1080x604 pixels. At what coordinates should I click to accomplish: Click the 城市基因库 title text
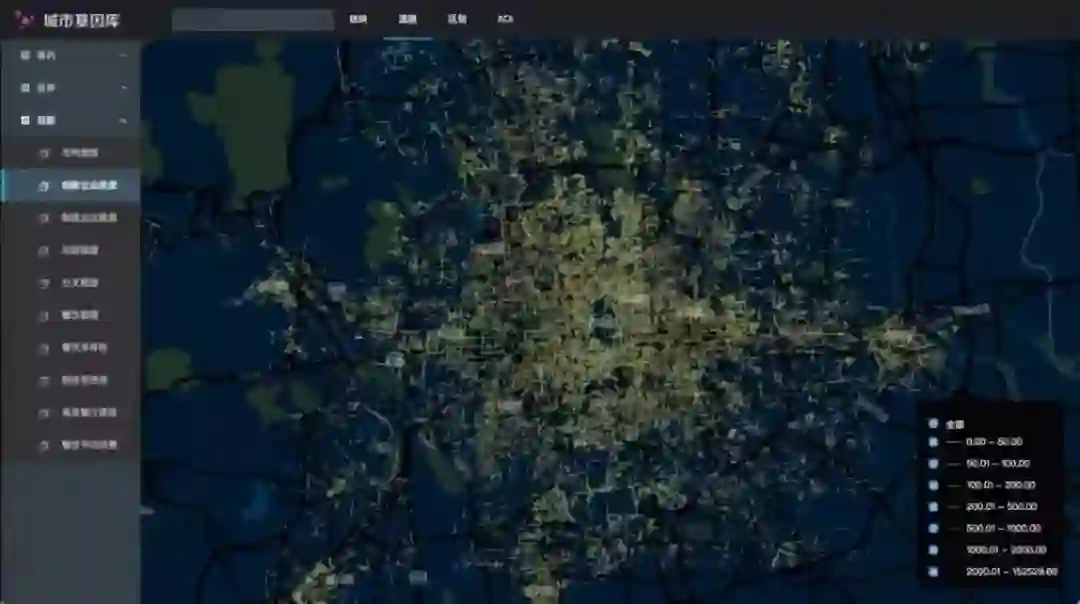(x=81, y=21)
